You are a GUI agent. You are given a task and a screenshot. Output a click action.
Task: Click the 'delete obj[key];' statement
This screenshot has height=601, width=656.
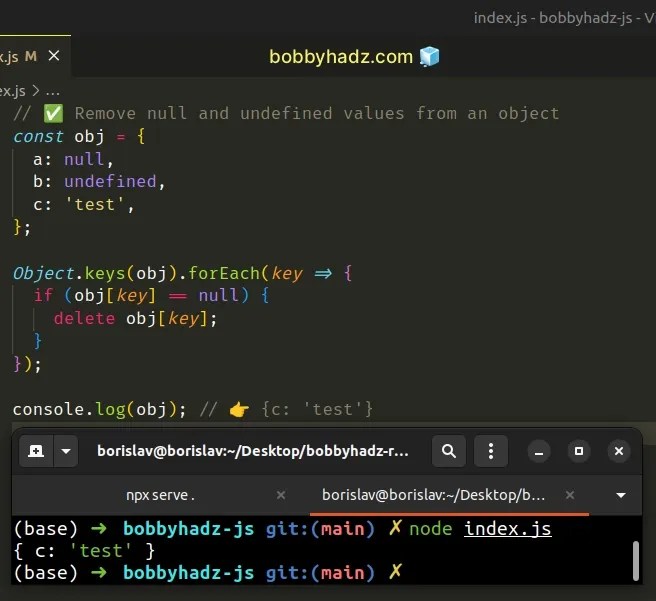(136, 319)
